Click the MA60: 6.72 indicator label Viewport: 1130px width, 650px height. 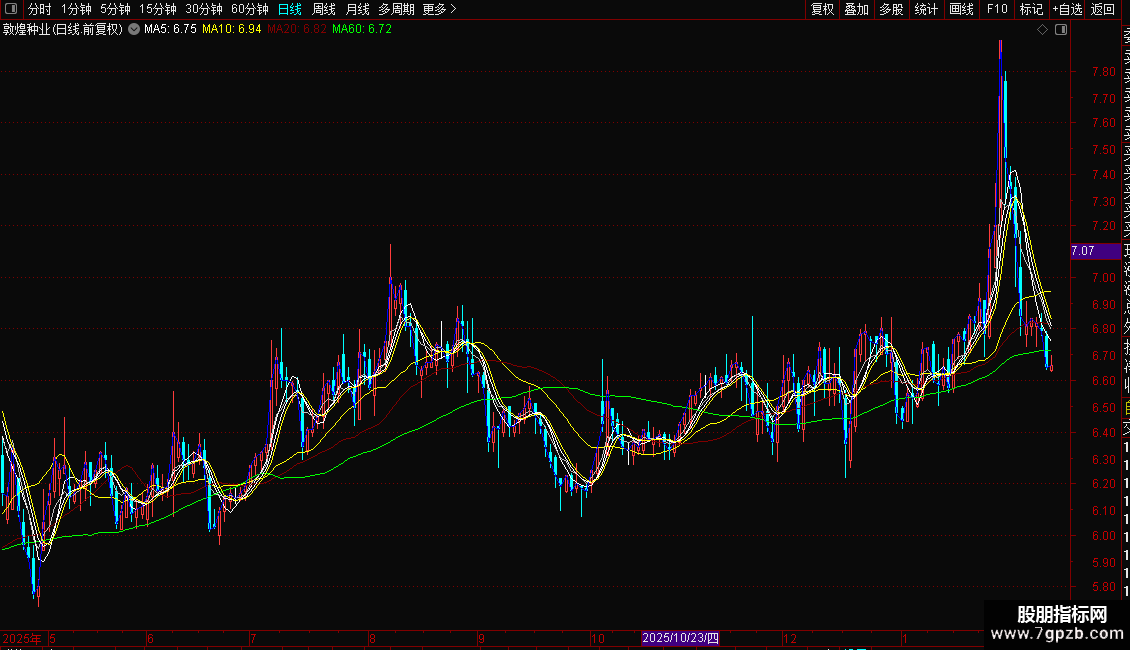[362, 29]
